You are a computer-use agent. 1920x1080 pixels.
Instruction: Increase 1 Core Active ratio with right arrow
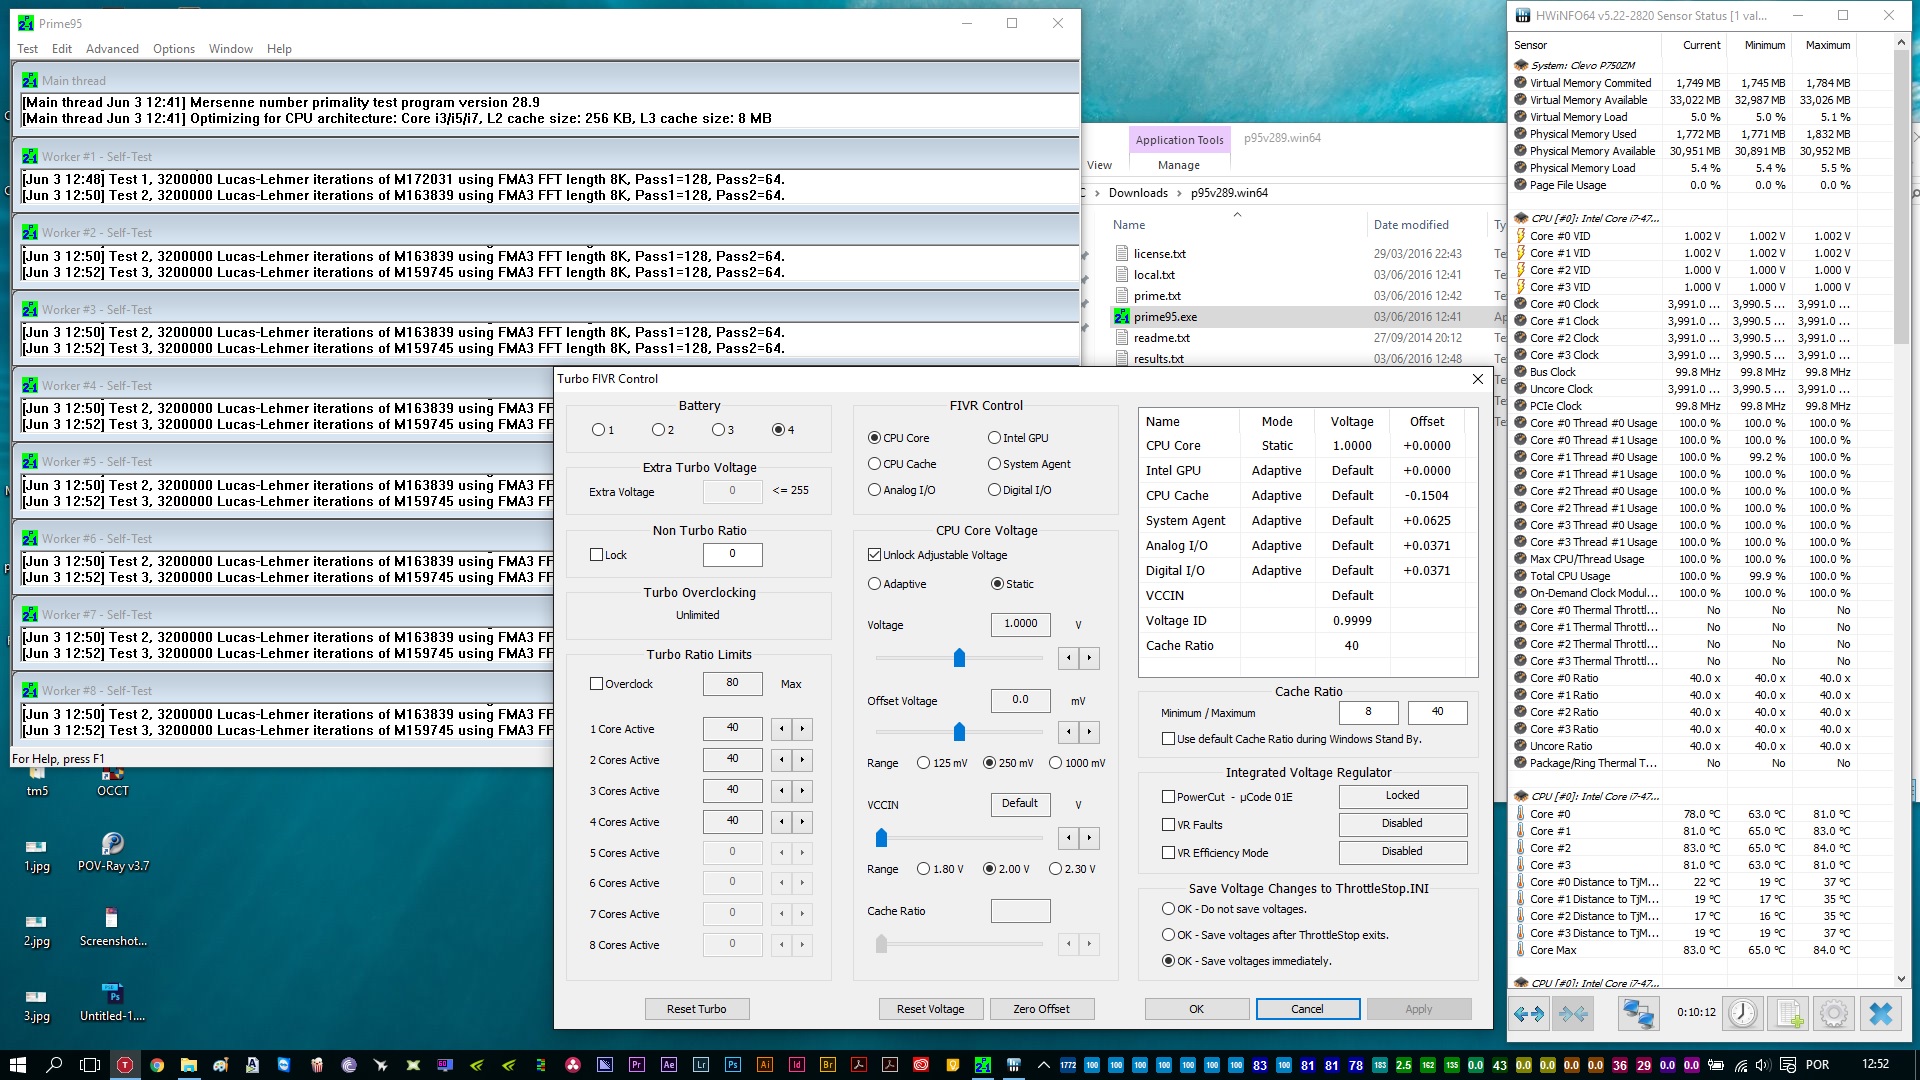click(802, 729)
